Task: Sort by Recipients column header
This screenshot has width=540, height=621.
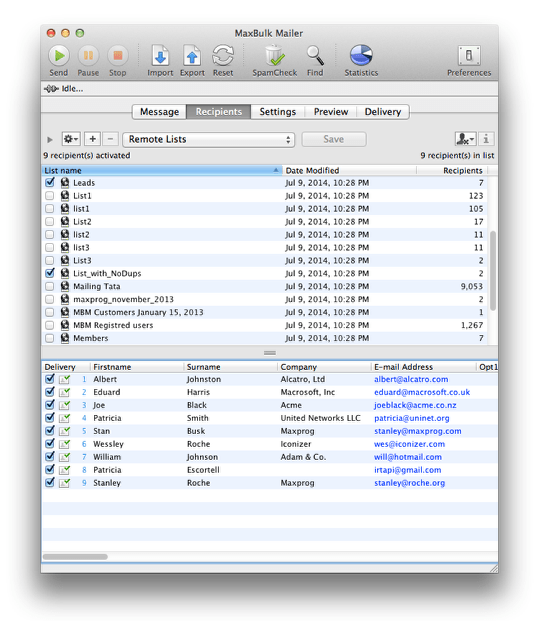Action: 452,171
